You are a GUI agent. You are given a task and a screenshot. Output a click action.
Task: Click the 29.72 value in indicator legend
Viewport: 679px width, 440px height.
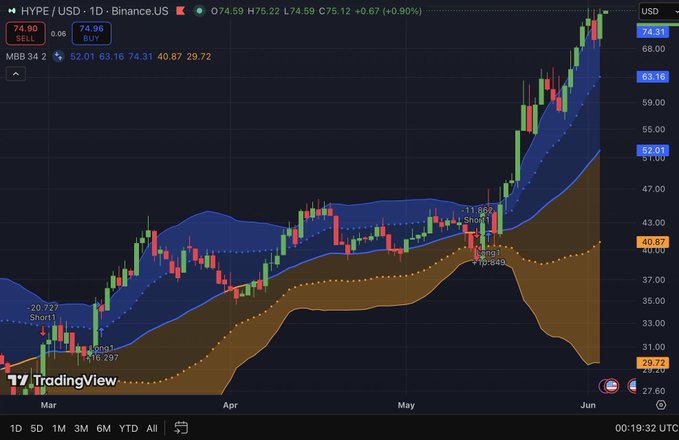click(x=199, y=56)
